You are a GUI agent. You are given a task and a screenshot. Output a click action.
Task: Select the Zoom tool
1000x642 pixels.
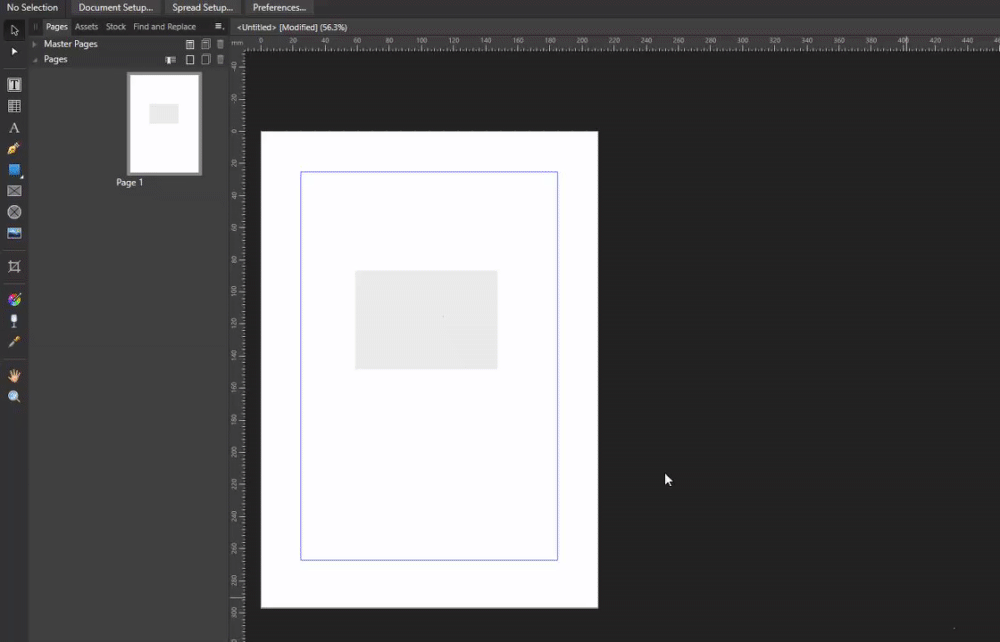13,396
